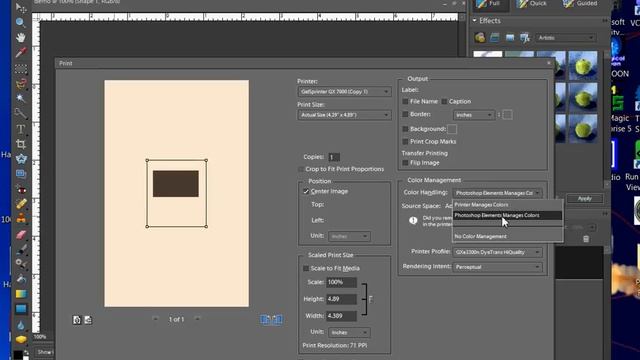This screenshot has height=360, width=640.
Task: Select the Straighten tool
Action: coord(20,174)
